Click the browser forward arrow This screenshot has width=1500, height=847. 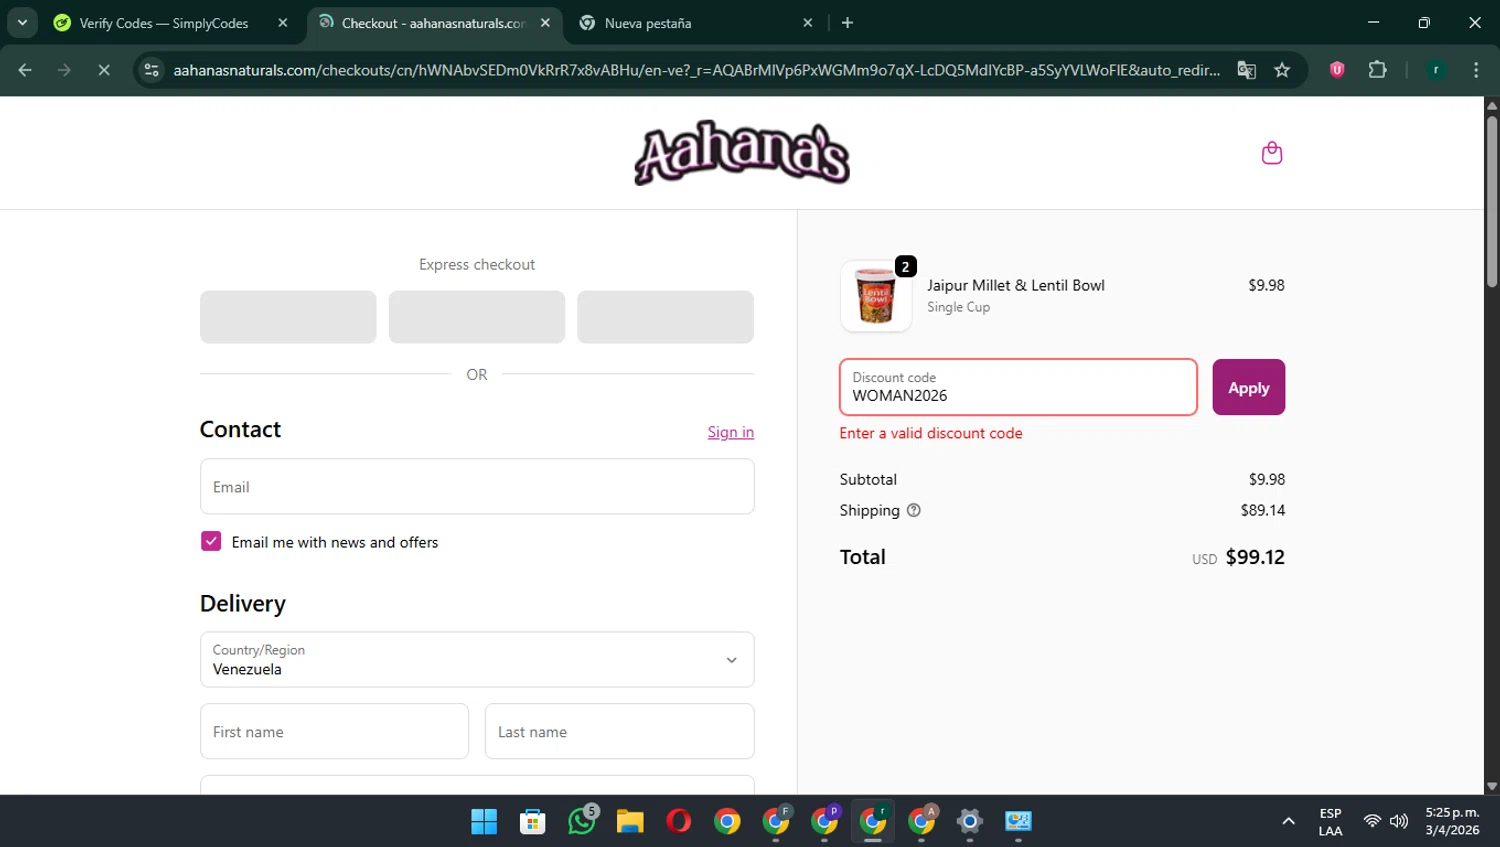click(x=64, y=70)
